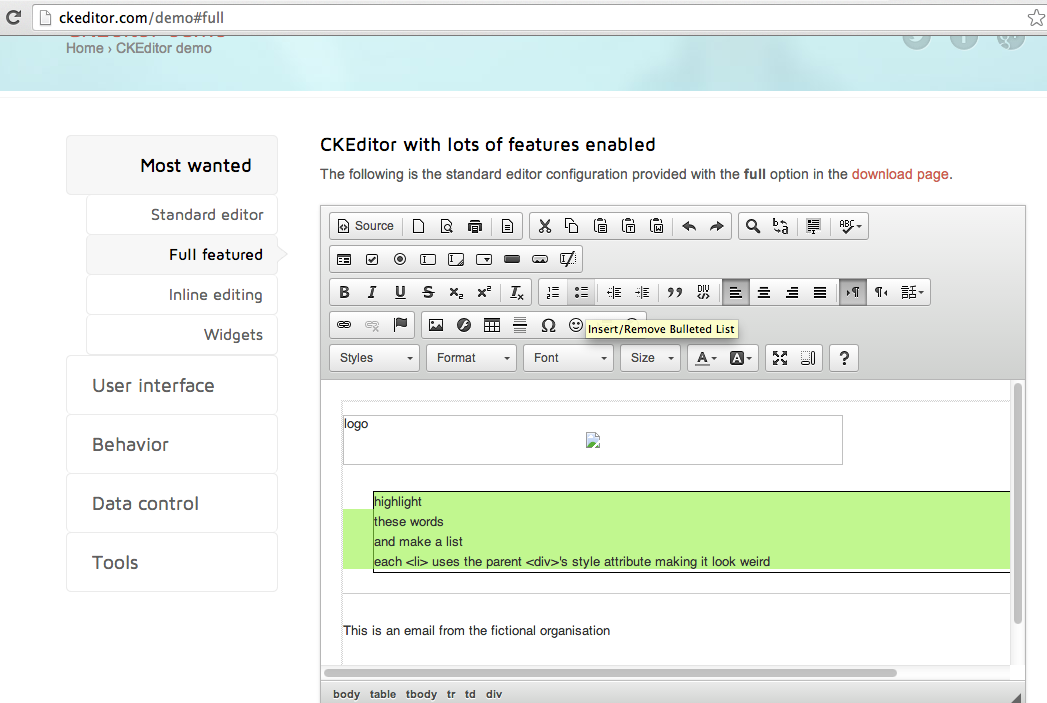Image resolution: width=1047 pixels, height=703 pixels.
Task: Open the Text Color picker
Action: [x=706, y=358]
